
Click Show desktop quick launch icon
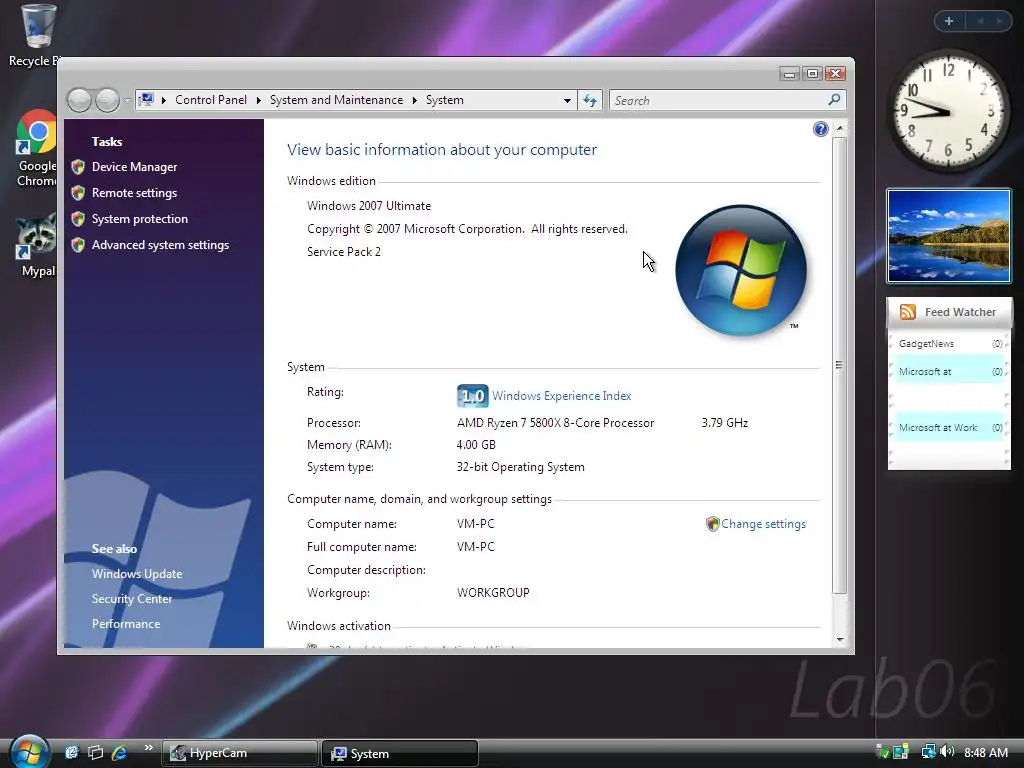click(x=72, y=753)
